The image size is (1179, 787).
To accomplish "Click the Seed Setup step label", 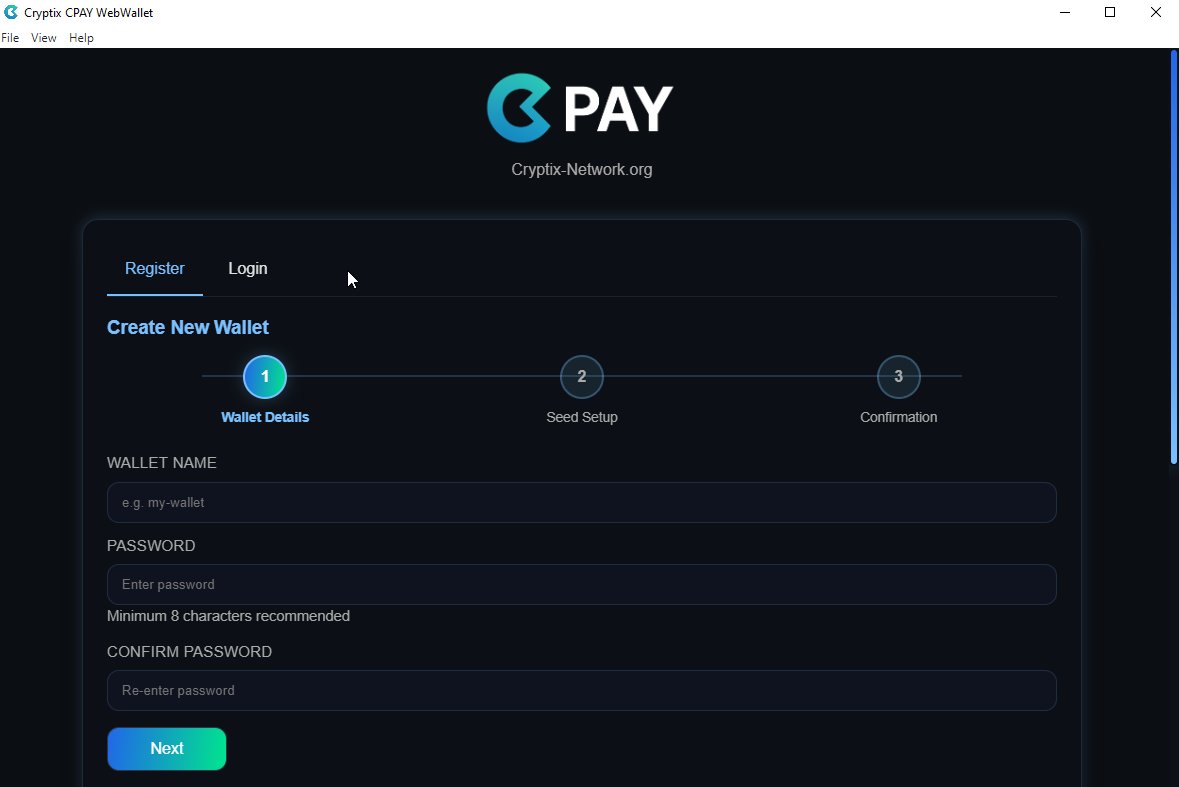I will 581,417.
